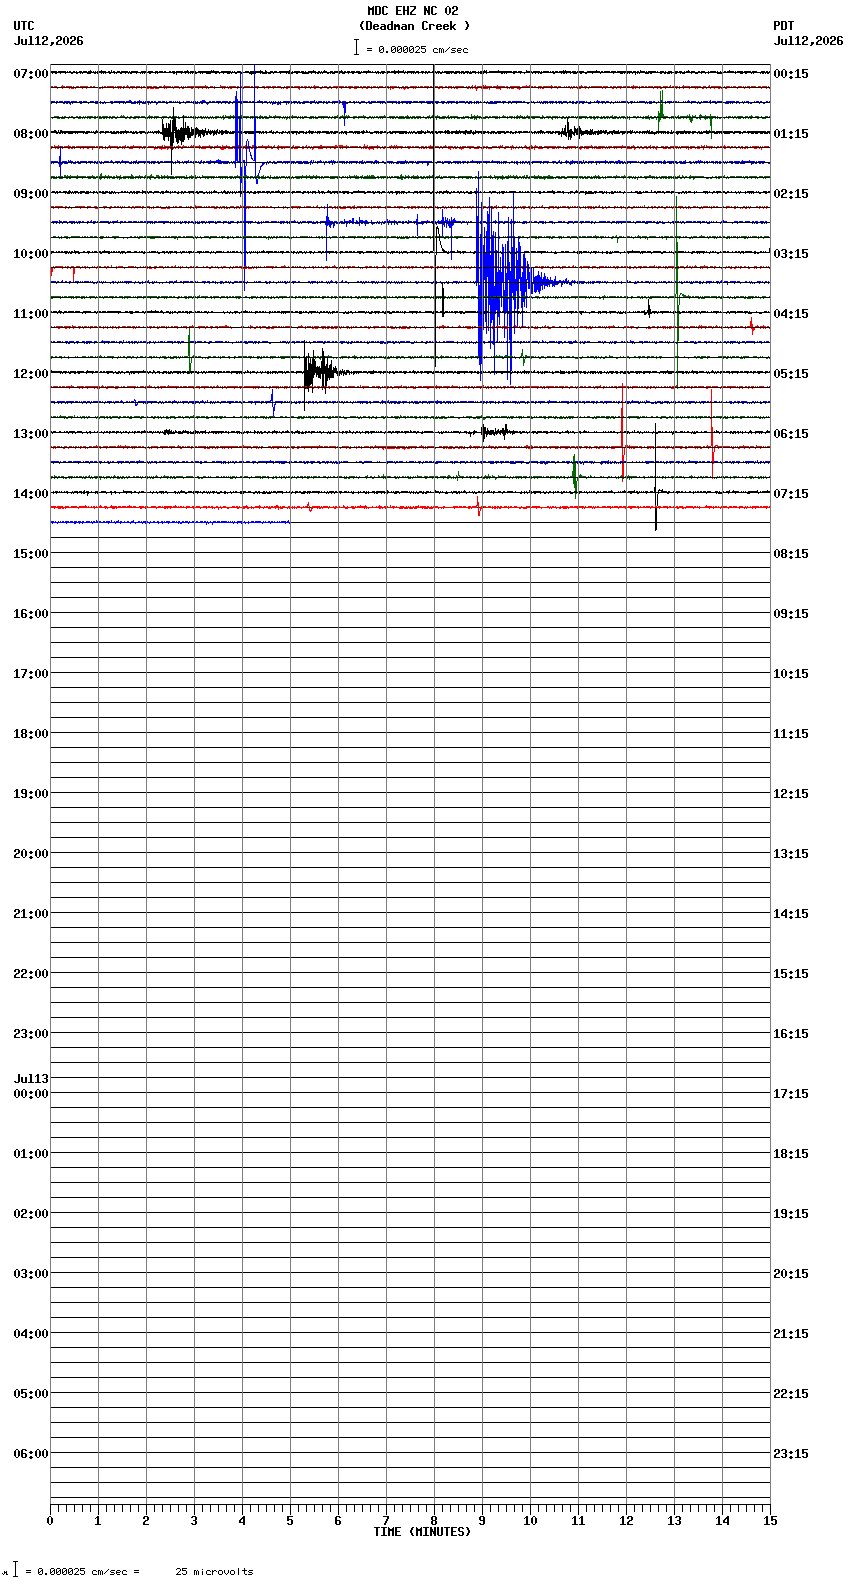The height and width of the screenshot is (1584, 850).
Task: Click the 05:15 PDT row label
Action: [791, 374]
